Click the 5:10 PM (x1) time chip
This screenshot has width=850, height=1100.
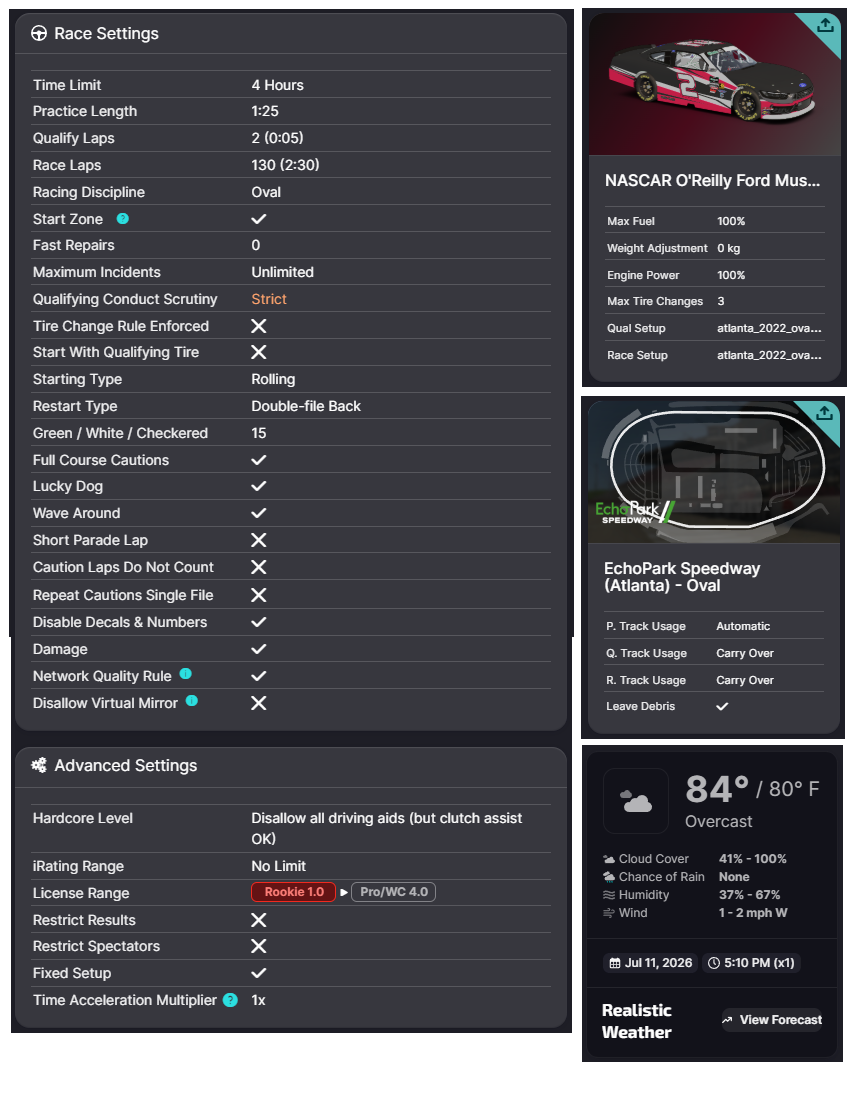coord(751,962)
